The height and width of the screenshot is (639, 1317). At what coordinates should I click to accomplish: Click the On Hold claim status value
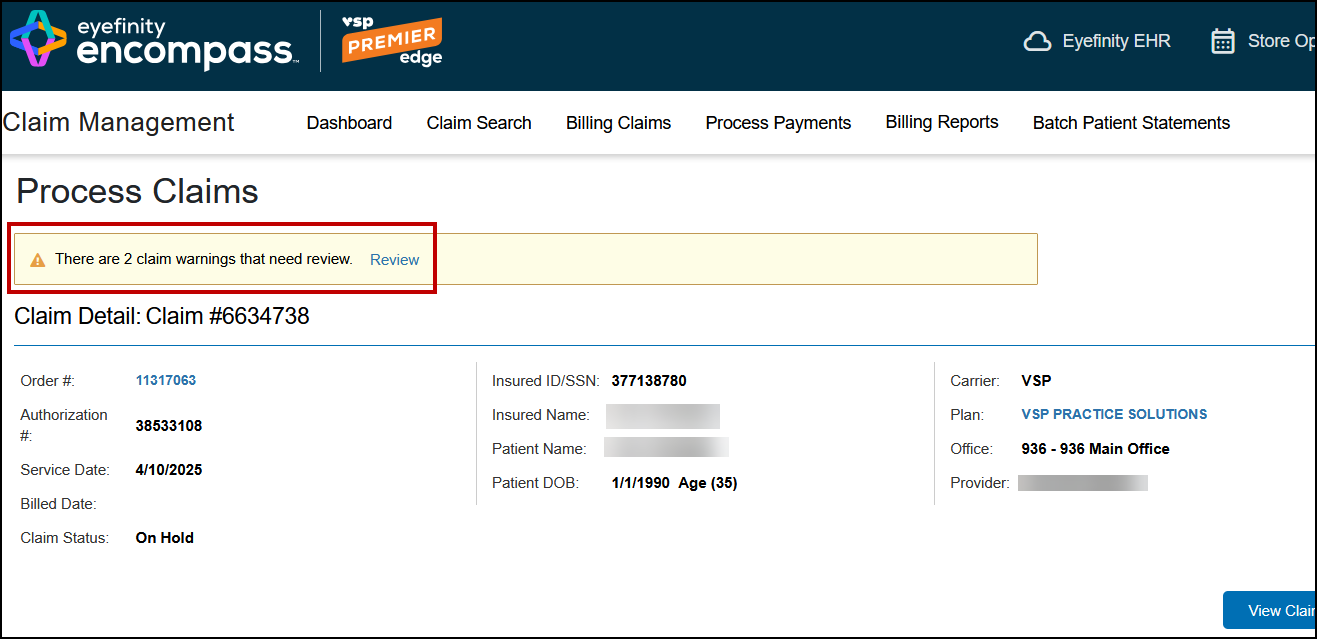[165, 538]
